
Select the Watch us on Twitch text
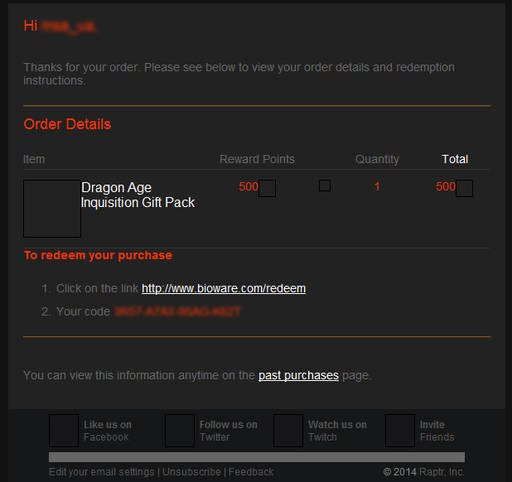coord(337,431)
